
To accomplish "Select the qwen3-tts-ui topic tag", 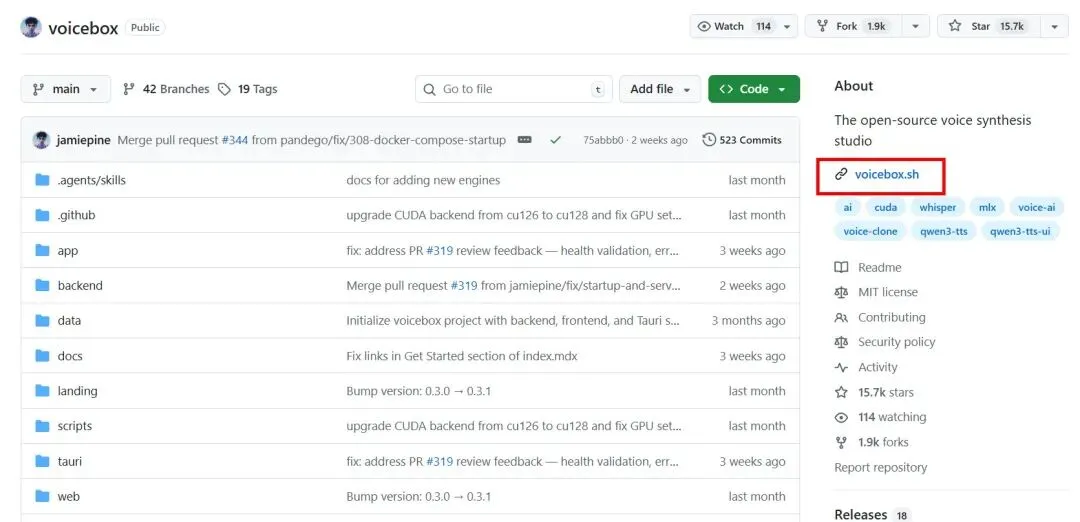I will 1020,231.
